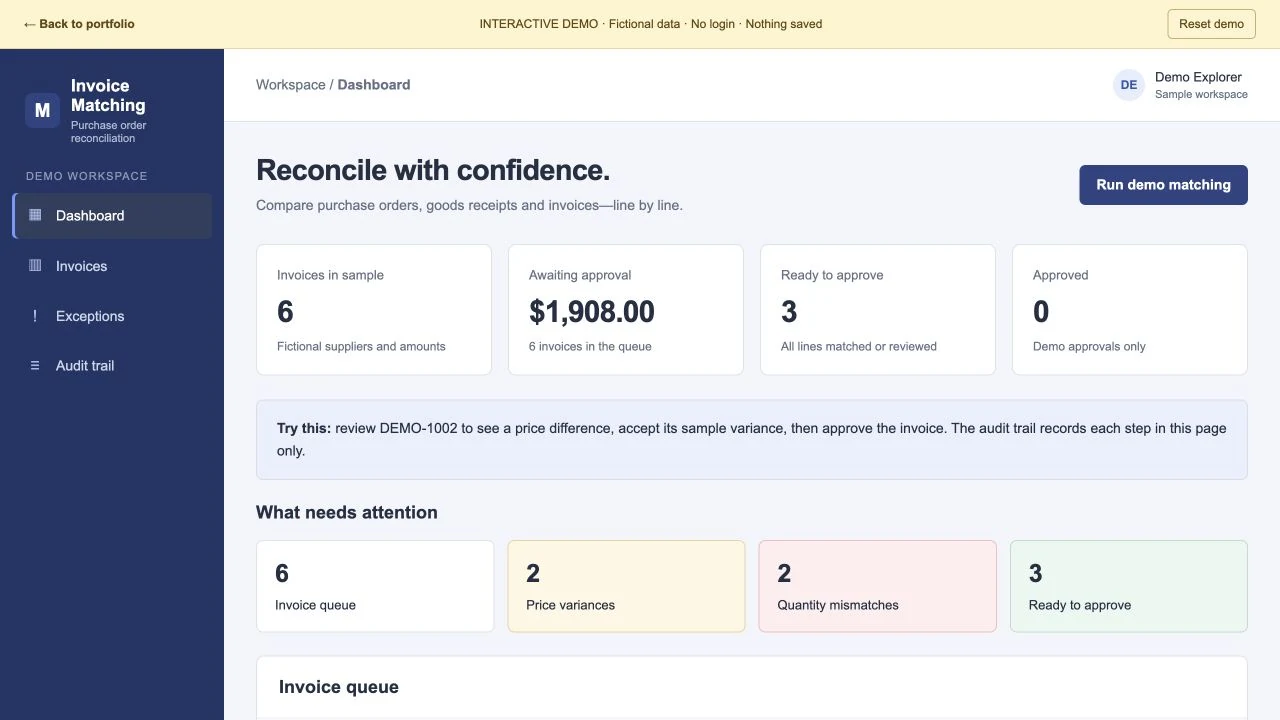Click the M app logo
The image size is (1280, 720).
(42, 110)
